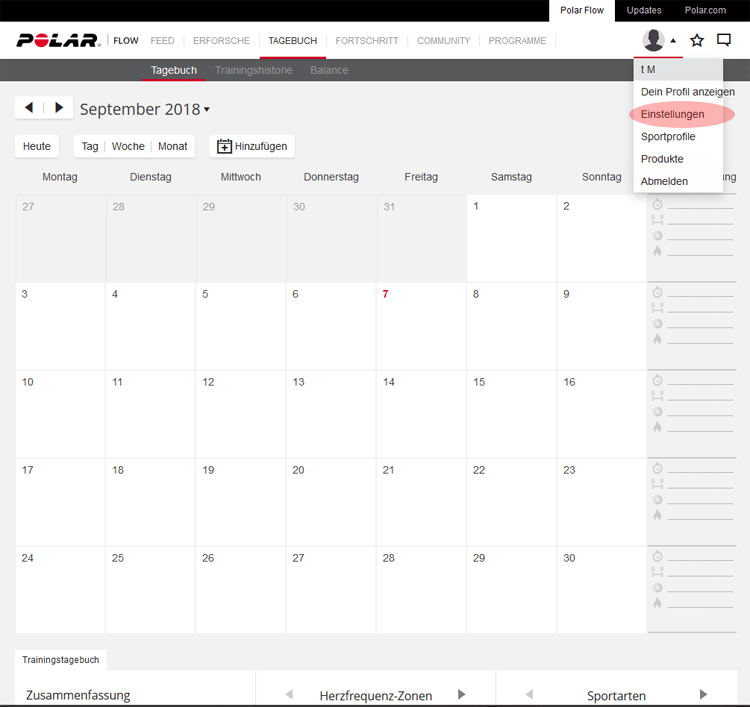Click the Polar logo
Viewport: 750px width, 707px height.
tap(58, 41)
